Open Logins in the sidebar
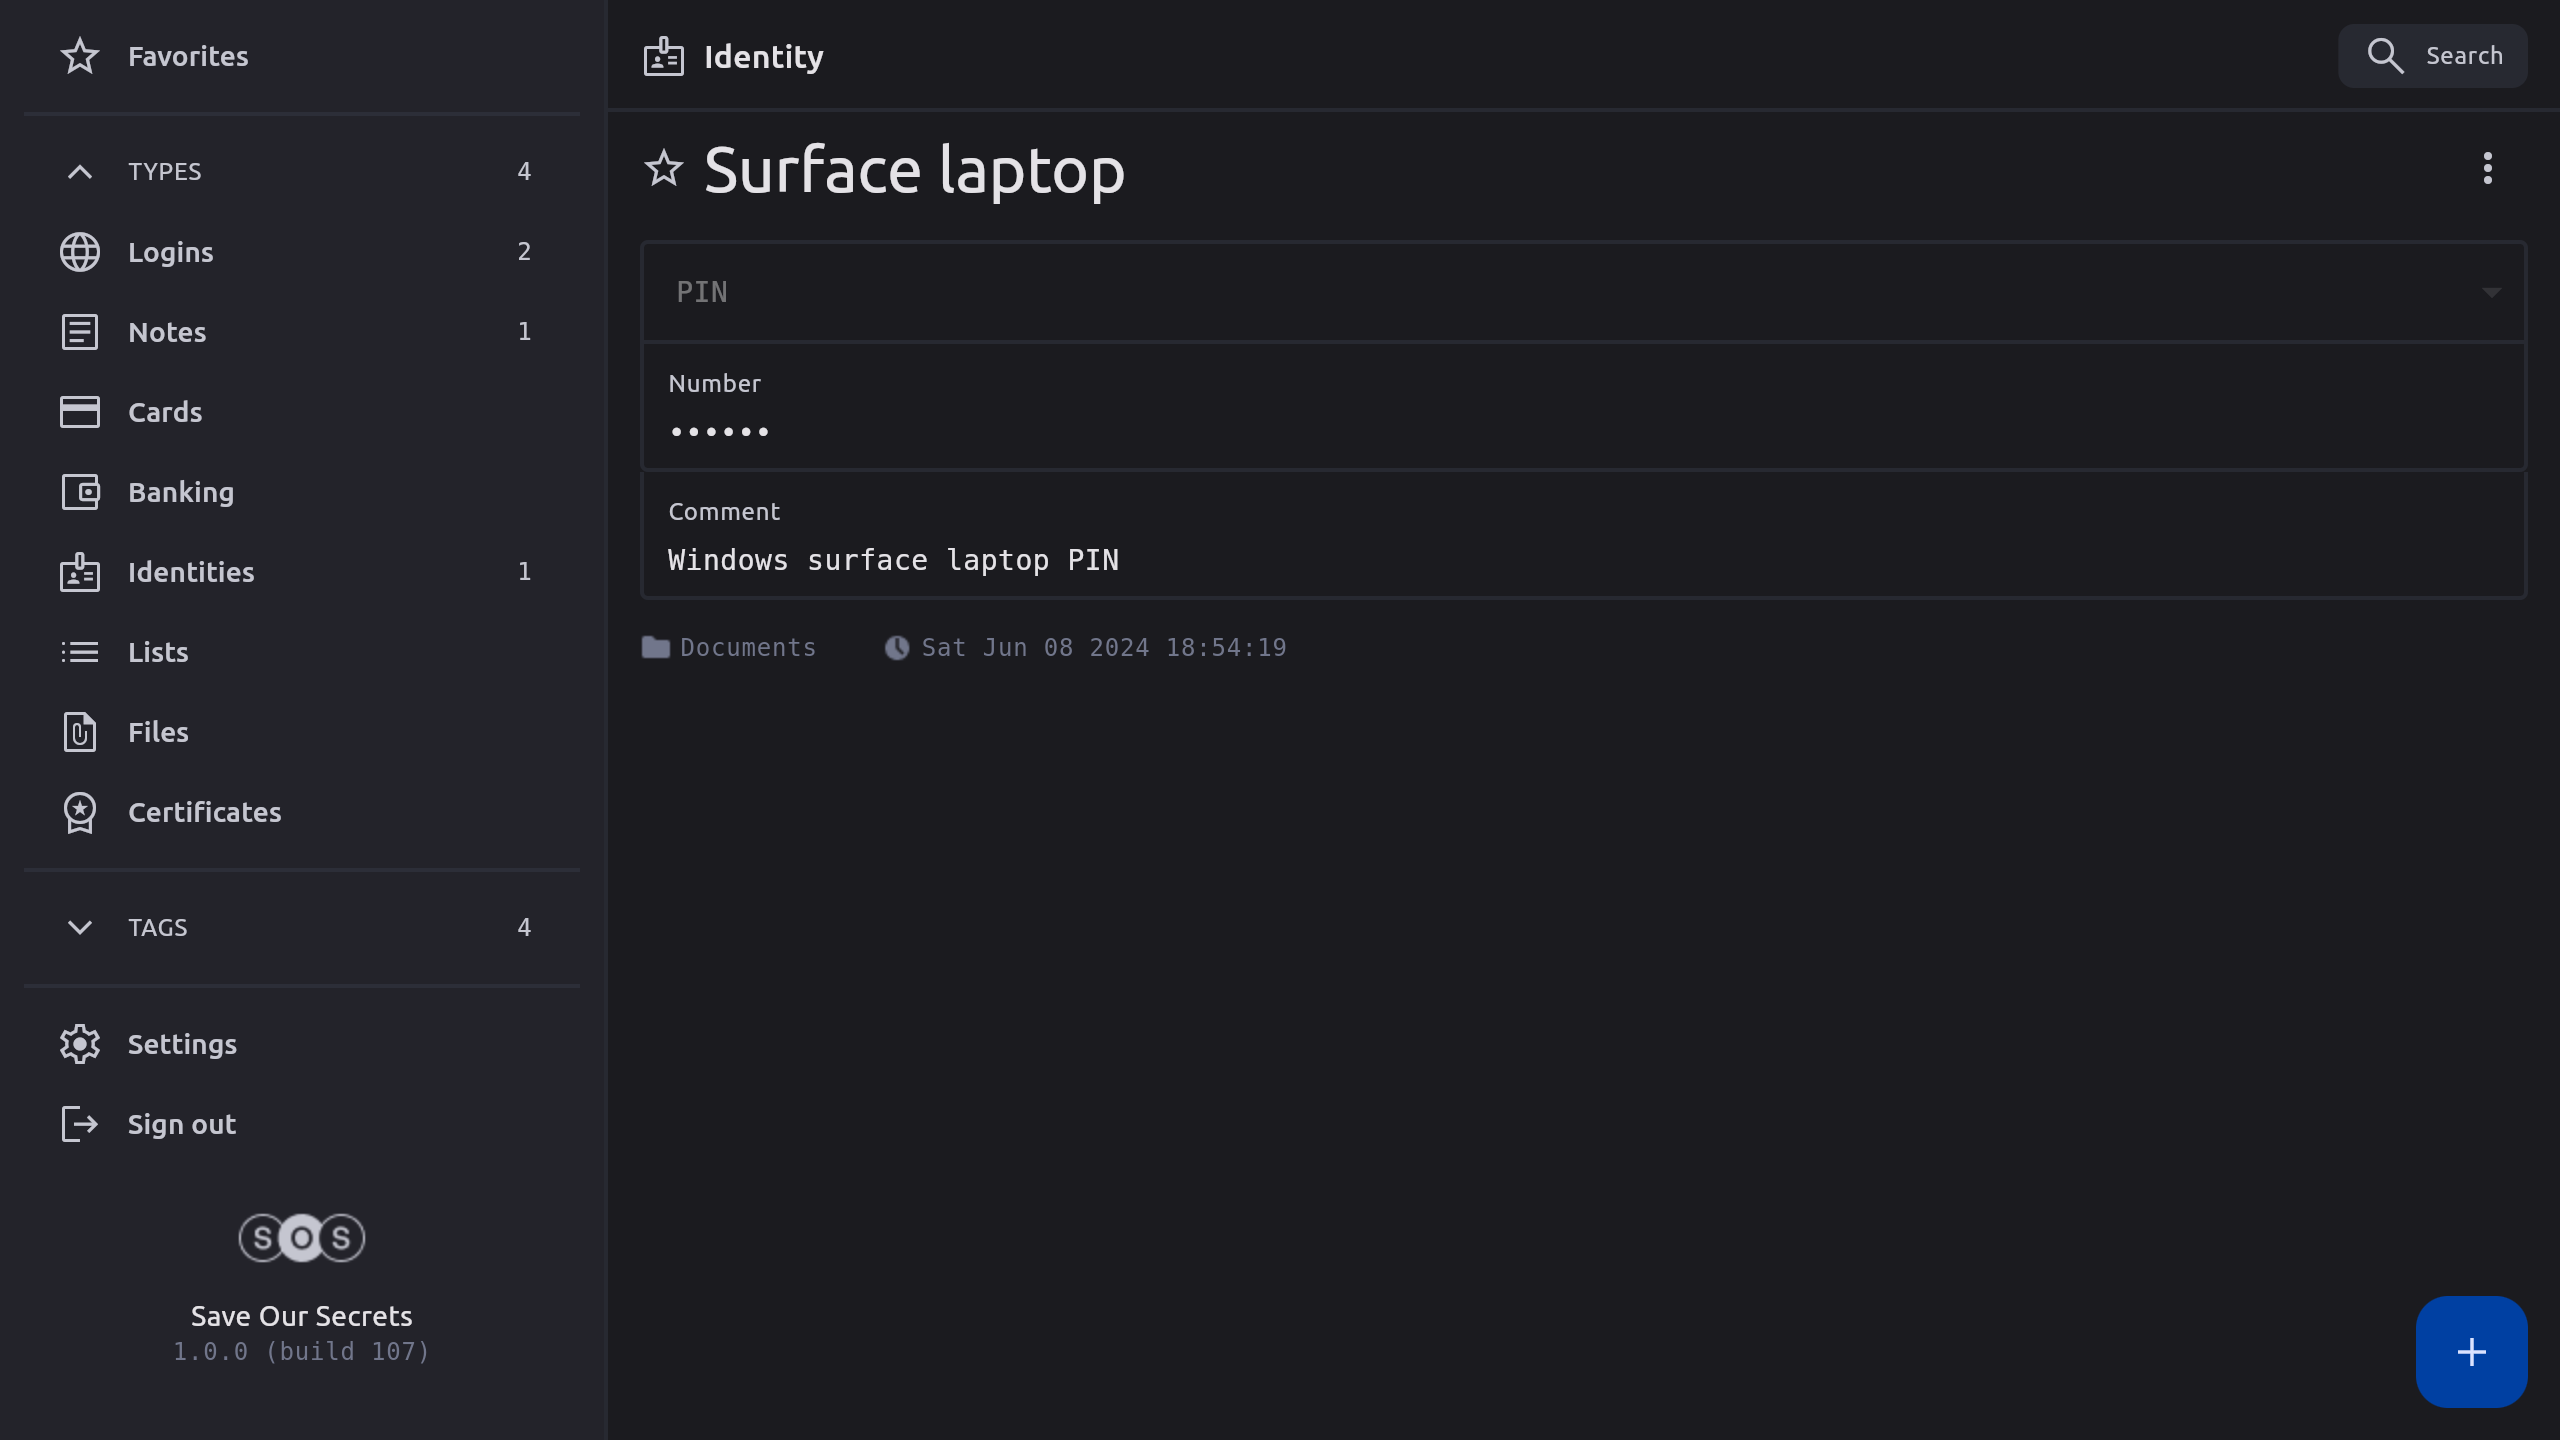 pyautogui.click(x=171, y=252)
